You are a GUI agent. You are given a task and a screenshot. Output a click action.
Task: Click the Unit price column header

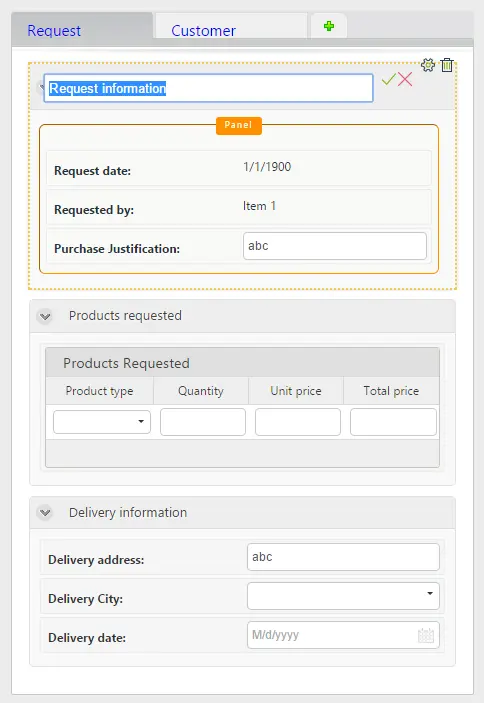tap(296, 391)
